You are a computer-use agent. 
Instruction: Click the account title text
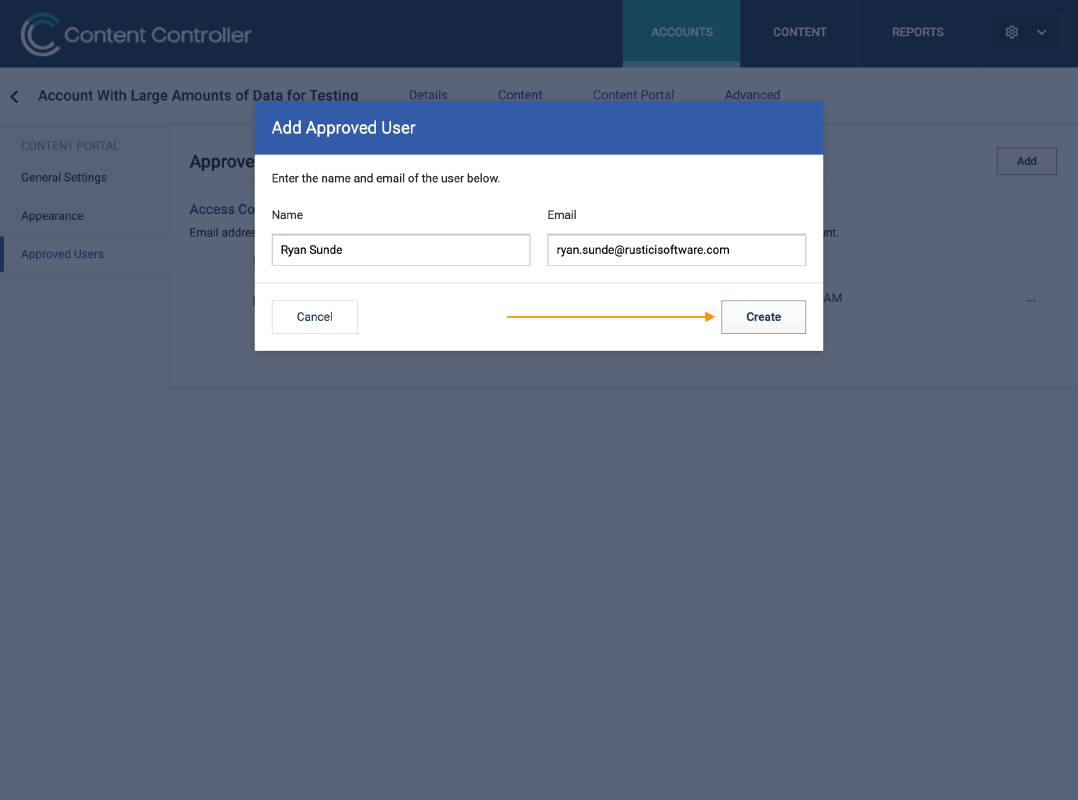click(x=198, y=96)
